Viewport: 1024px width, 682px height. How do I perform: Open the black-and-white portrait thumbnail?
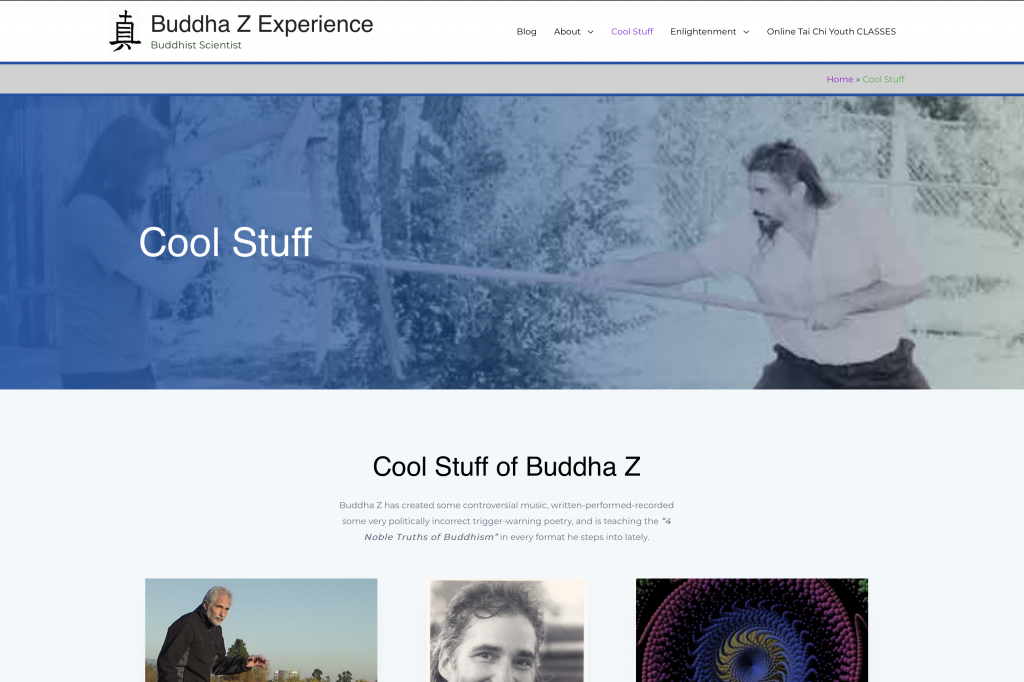click(x=507, y=630)
